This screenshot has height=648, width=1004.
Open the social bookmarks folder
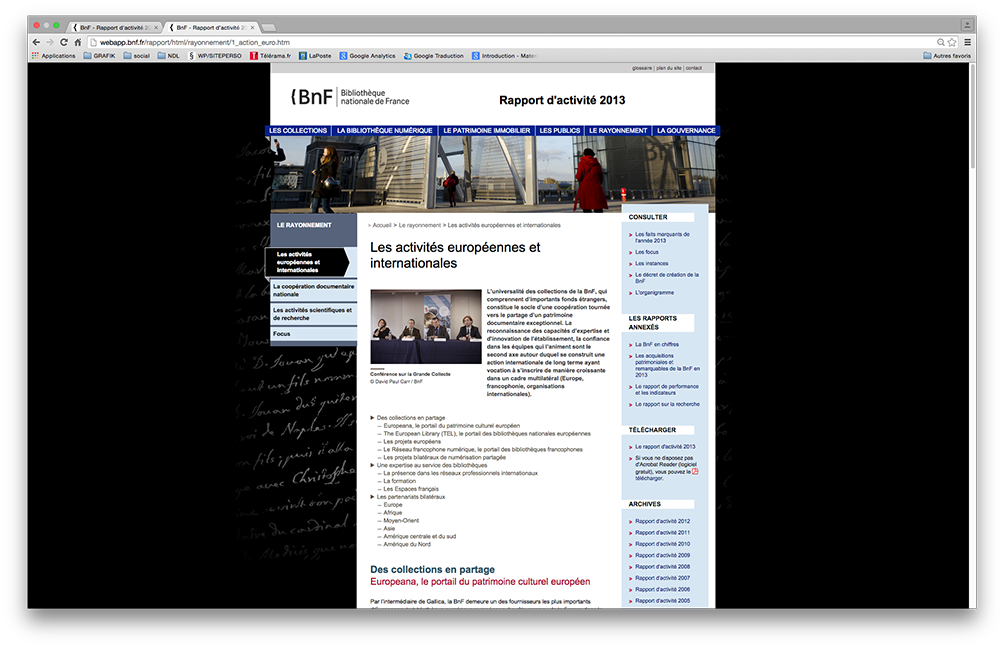(137, 56)
